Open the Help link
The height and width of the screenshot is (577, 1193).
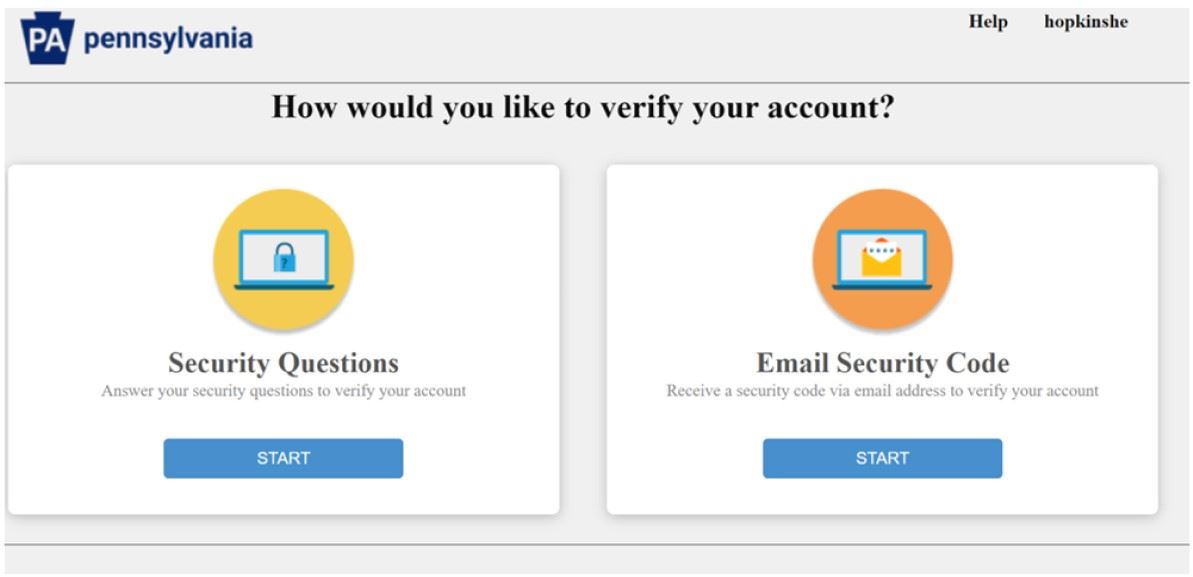[x=987, y=22]
